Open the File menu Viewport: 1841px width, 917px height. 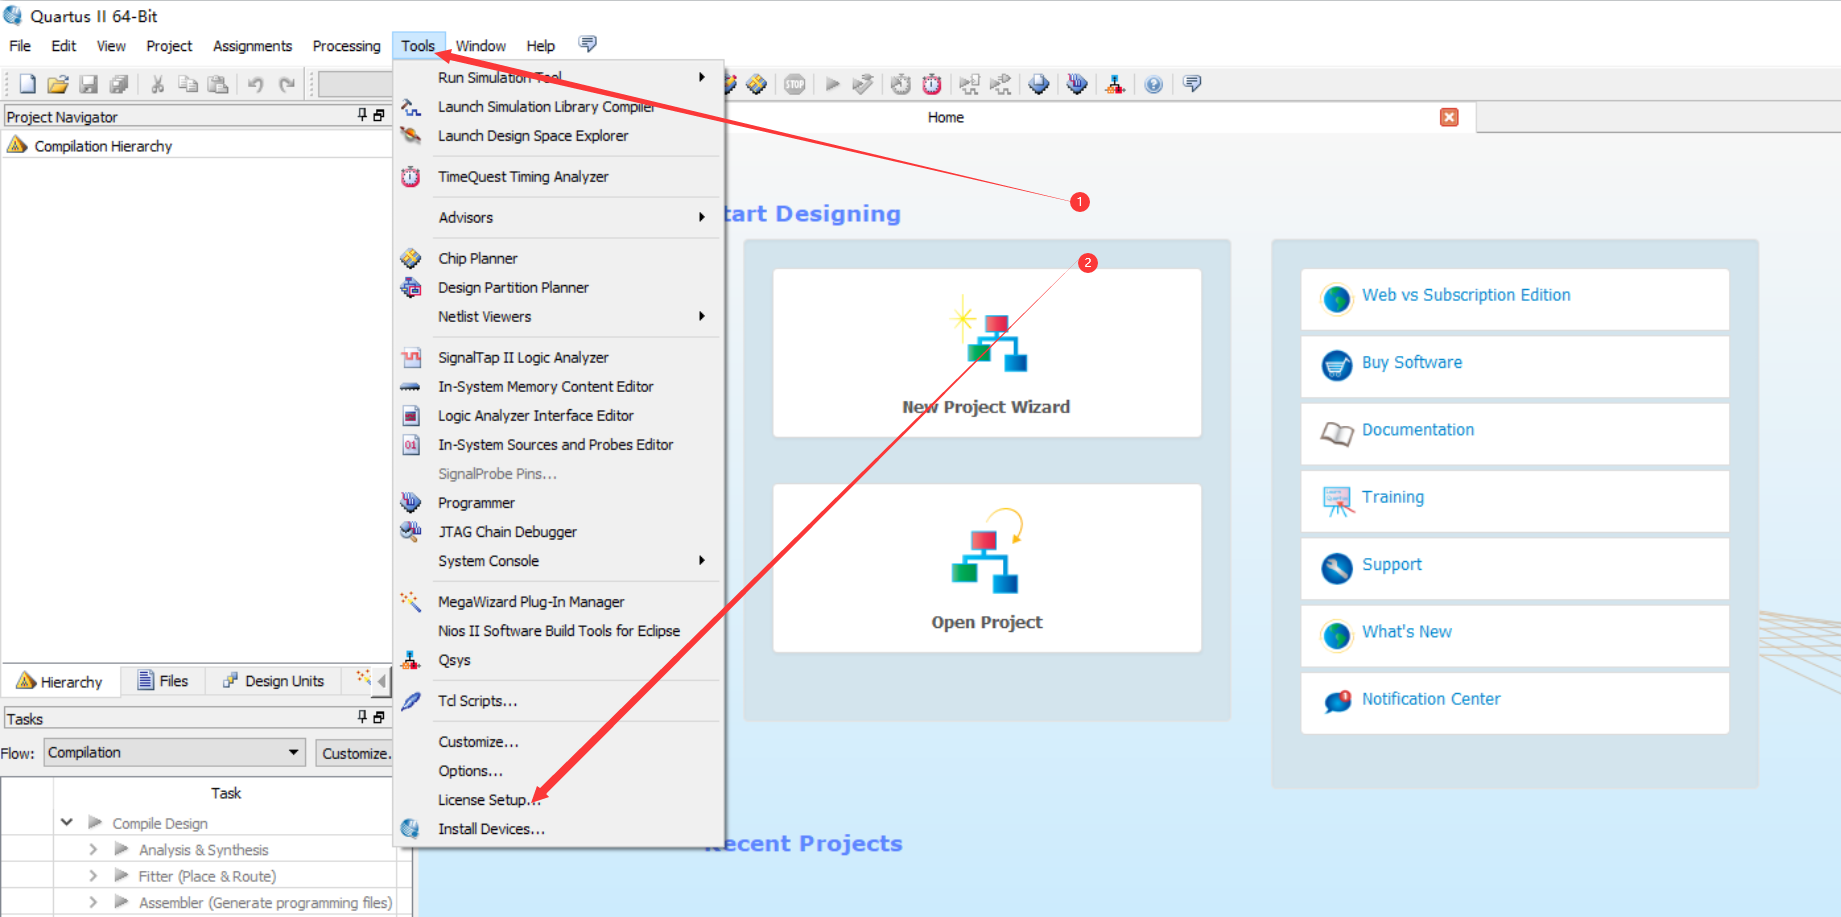tap(20, 46)
